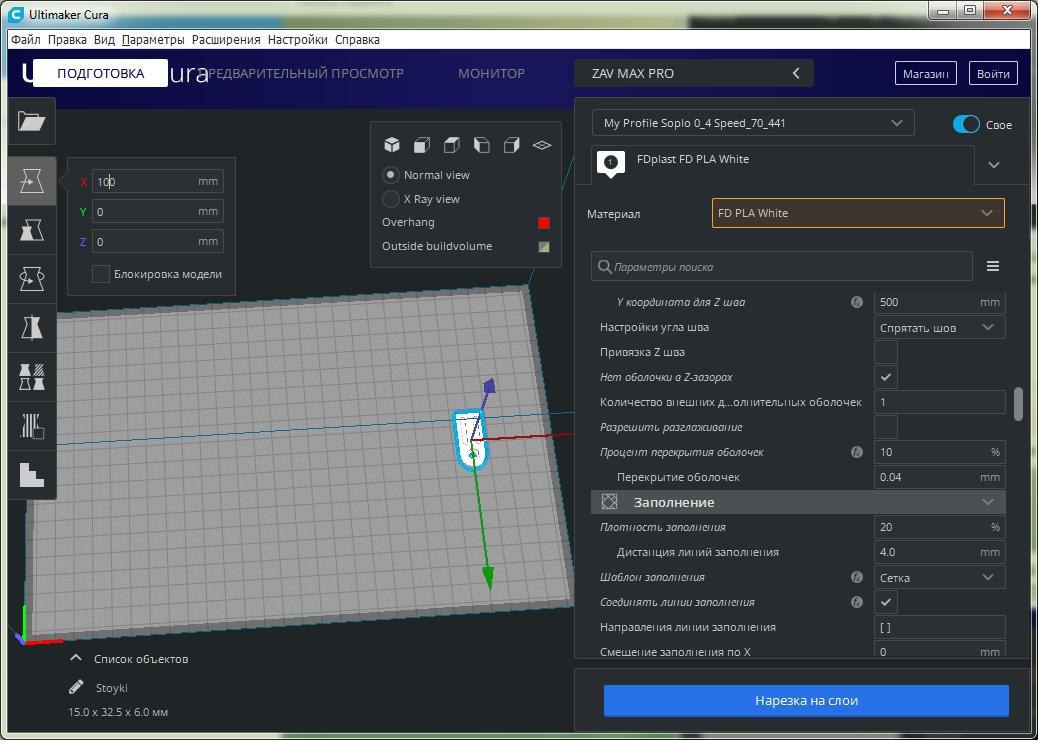Select the Support Blocker tool icon
The height and width of the screenshot is (740, 1038).
click(32, 426)
